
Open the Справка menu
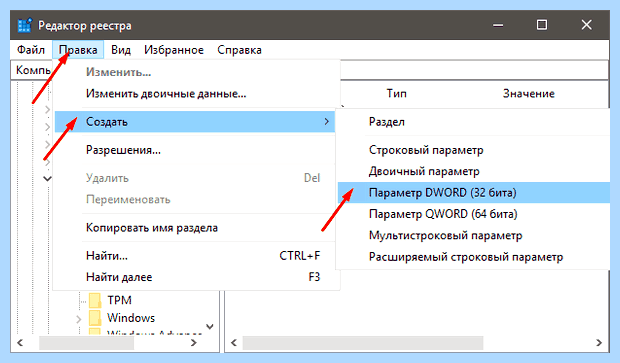tap(239, 50)
